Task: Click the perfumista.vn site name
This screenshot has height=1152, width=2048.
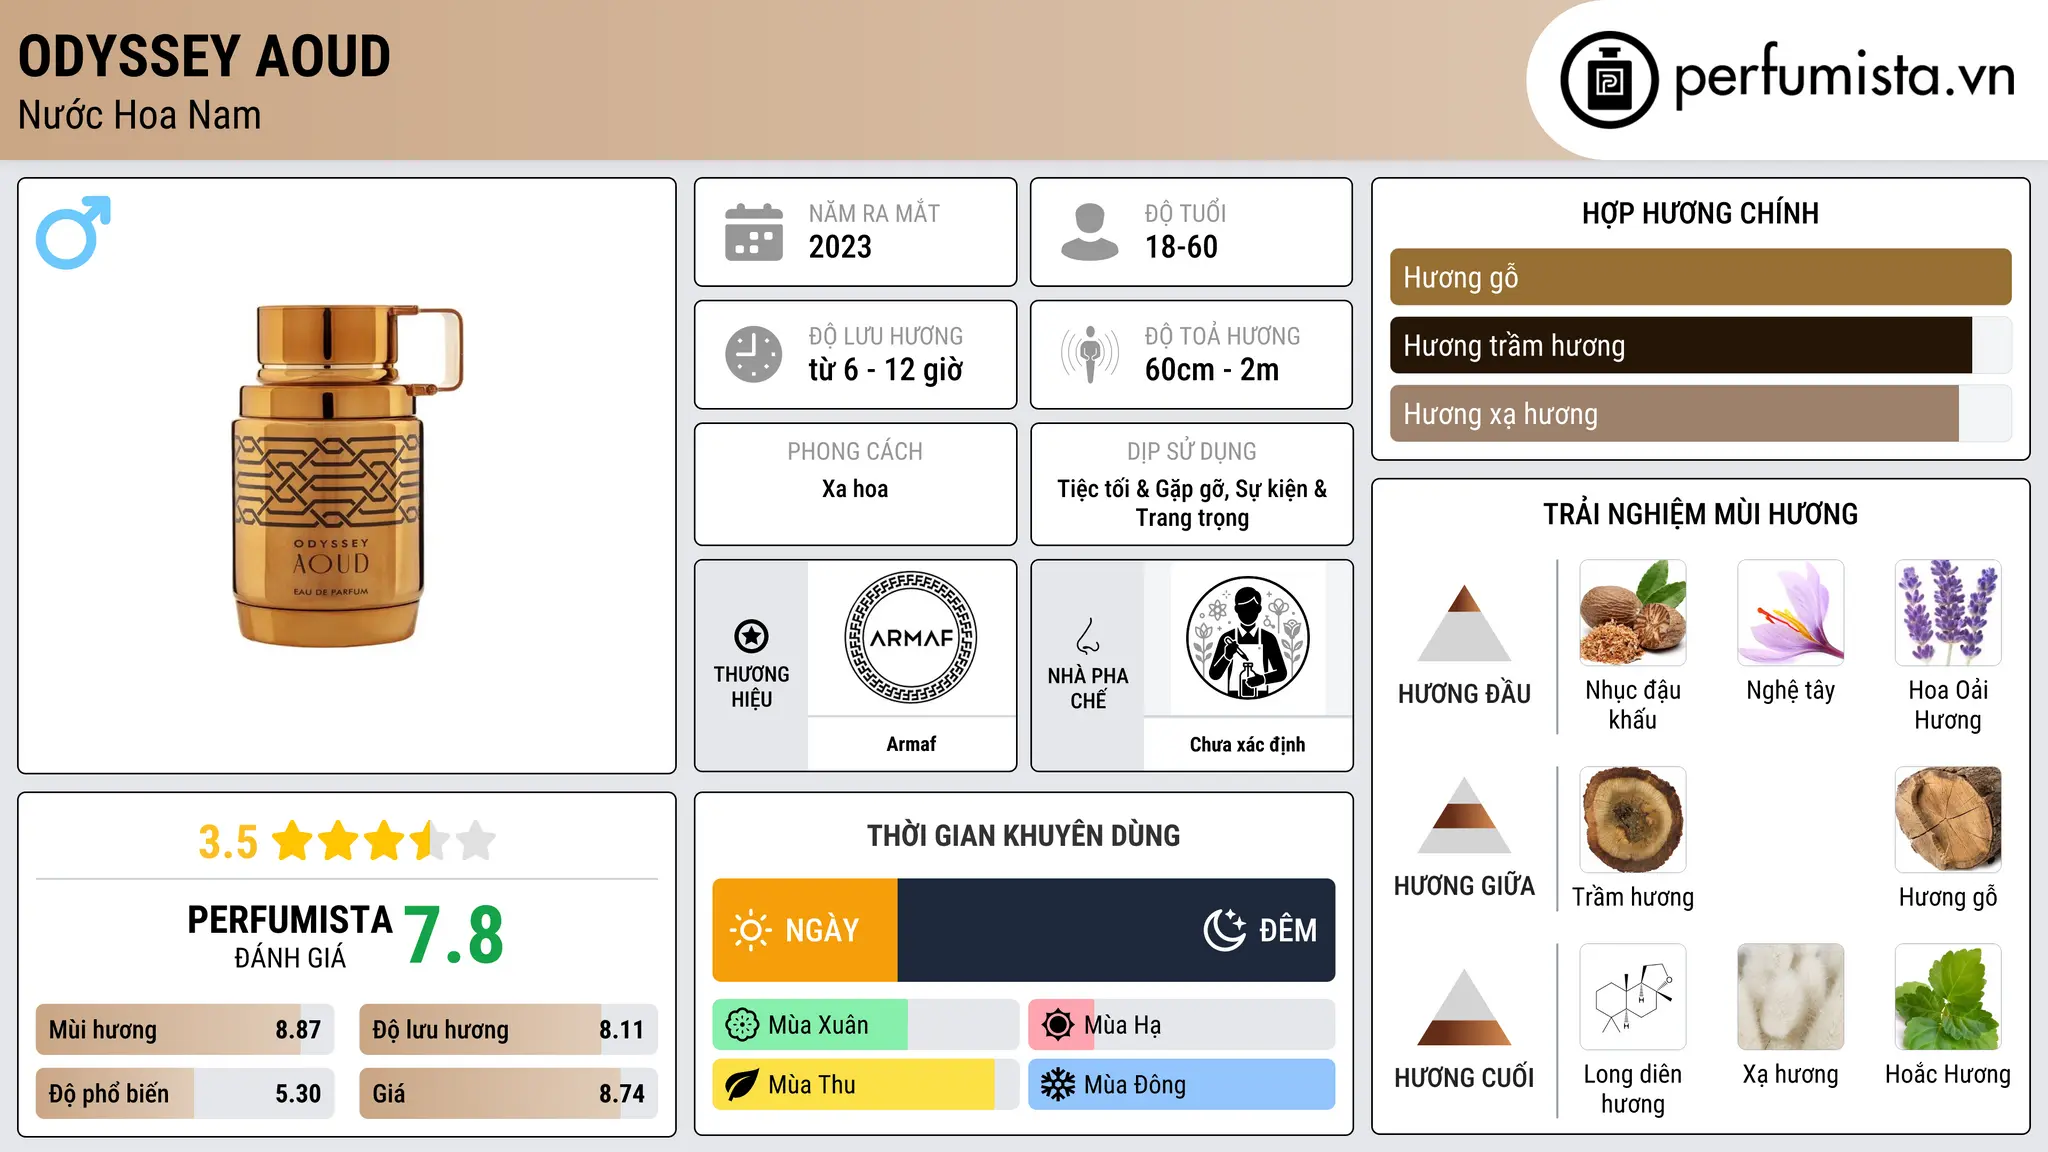Action: coord(1844,76)
